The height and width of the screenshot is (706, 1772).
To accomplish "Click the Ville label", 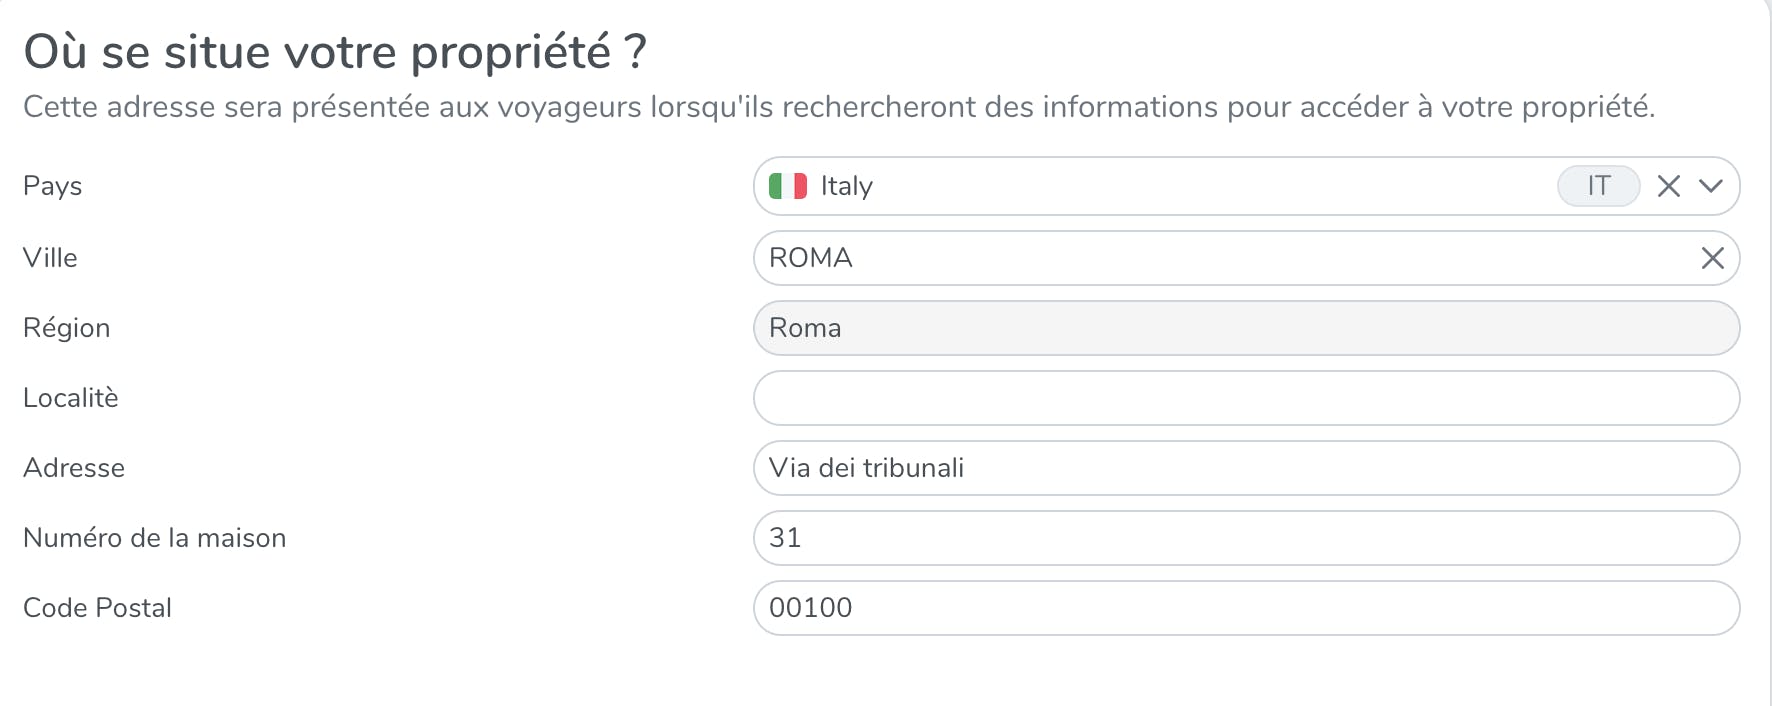I will pyautogui.click(x=50, y=258).
